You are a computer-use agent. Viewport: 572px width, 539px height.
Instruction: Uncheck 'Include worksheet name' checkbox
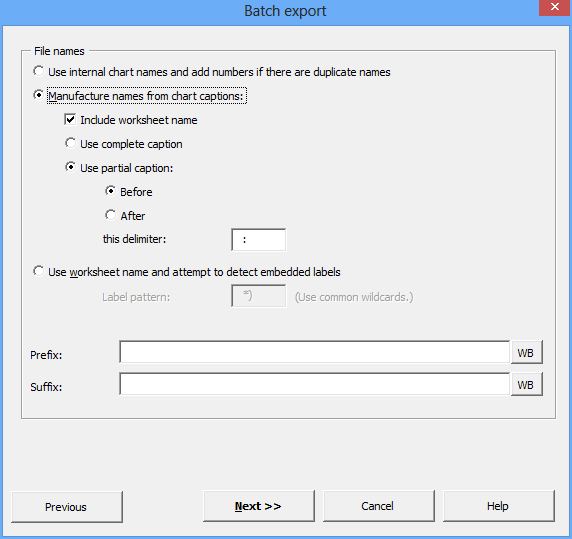click(x=70, y=119)
